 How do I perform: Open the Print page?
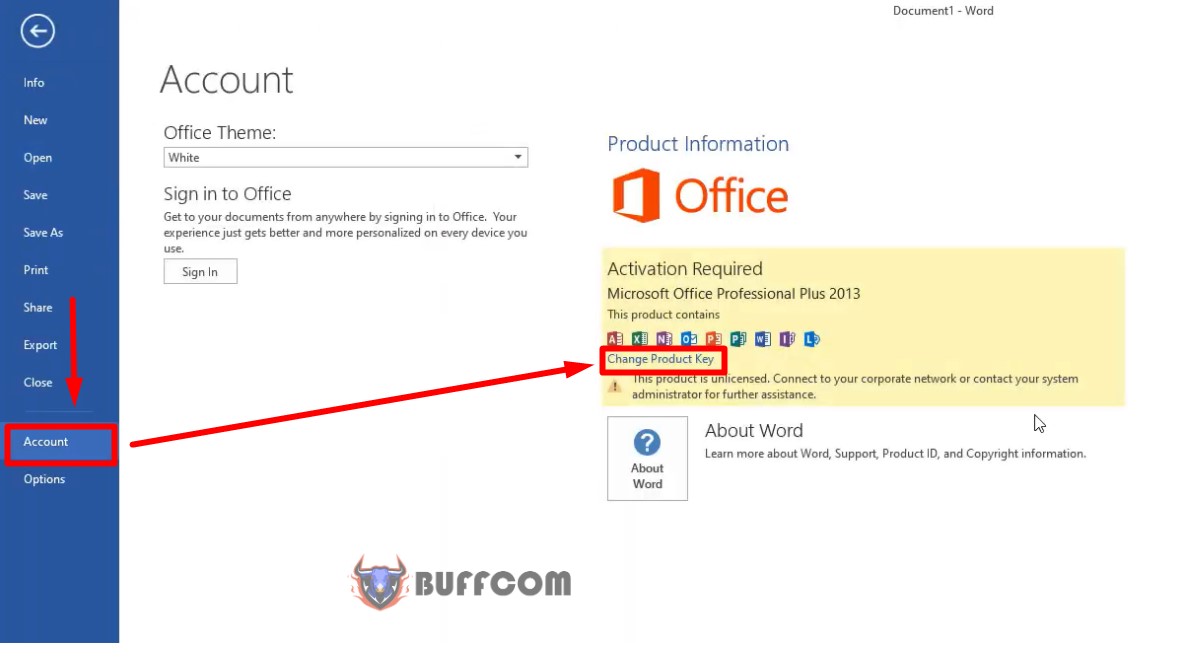pyautogui.click(x=35, y=270)
